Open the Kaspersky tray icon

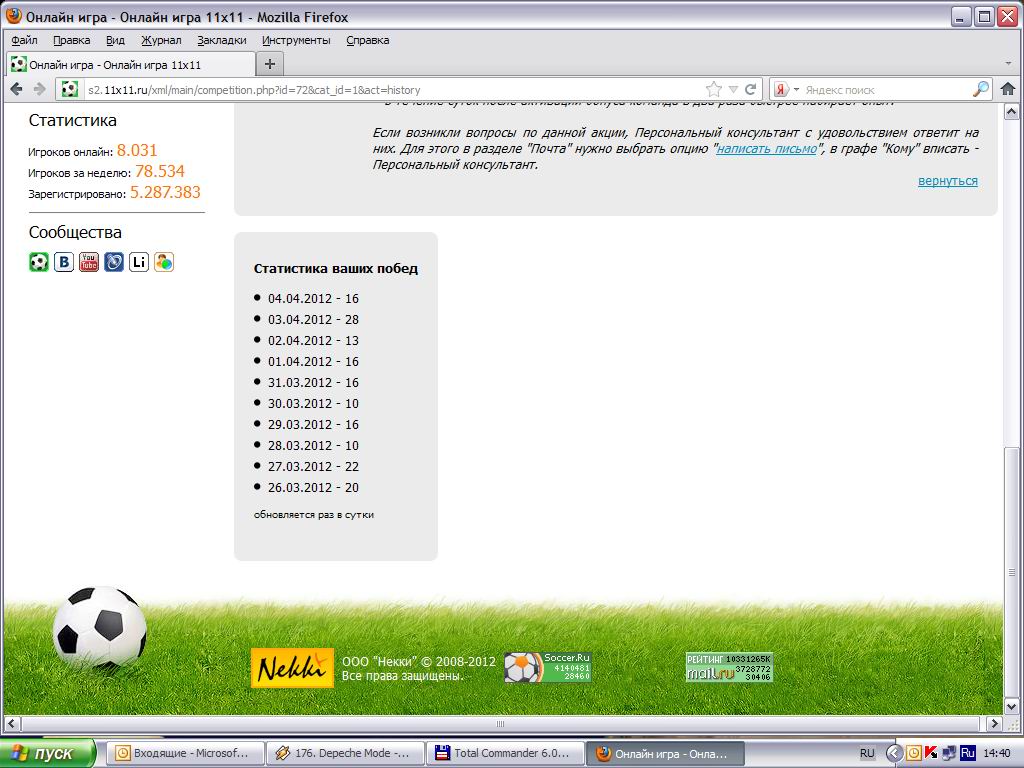point(931,753)
